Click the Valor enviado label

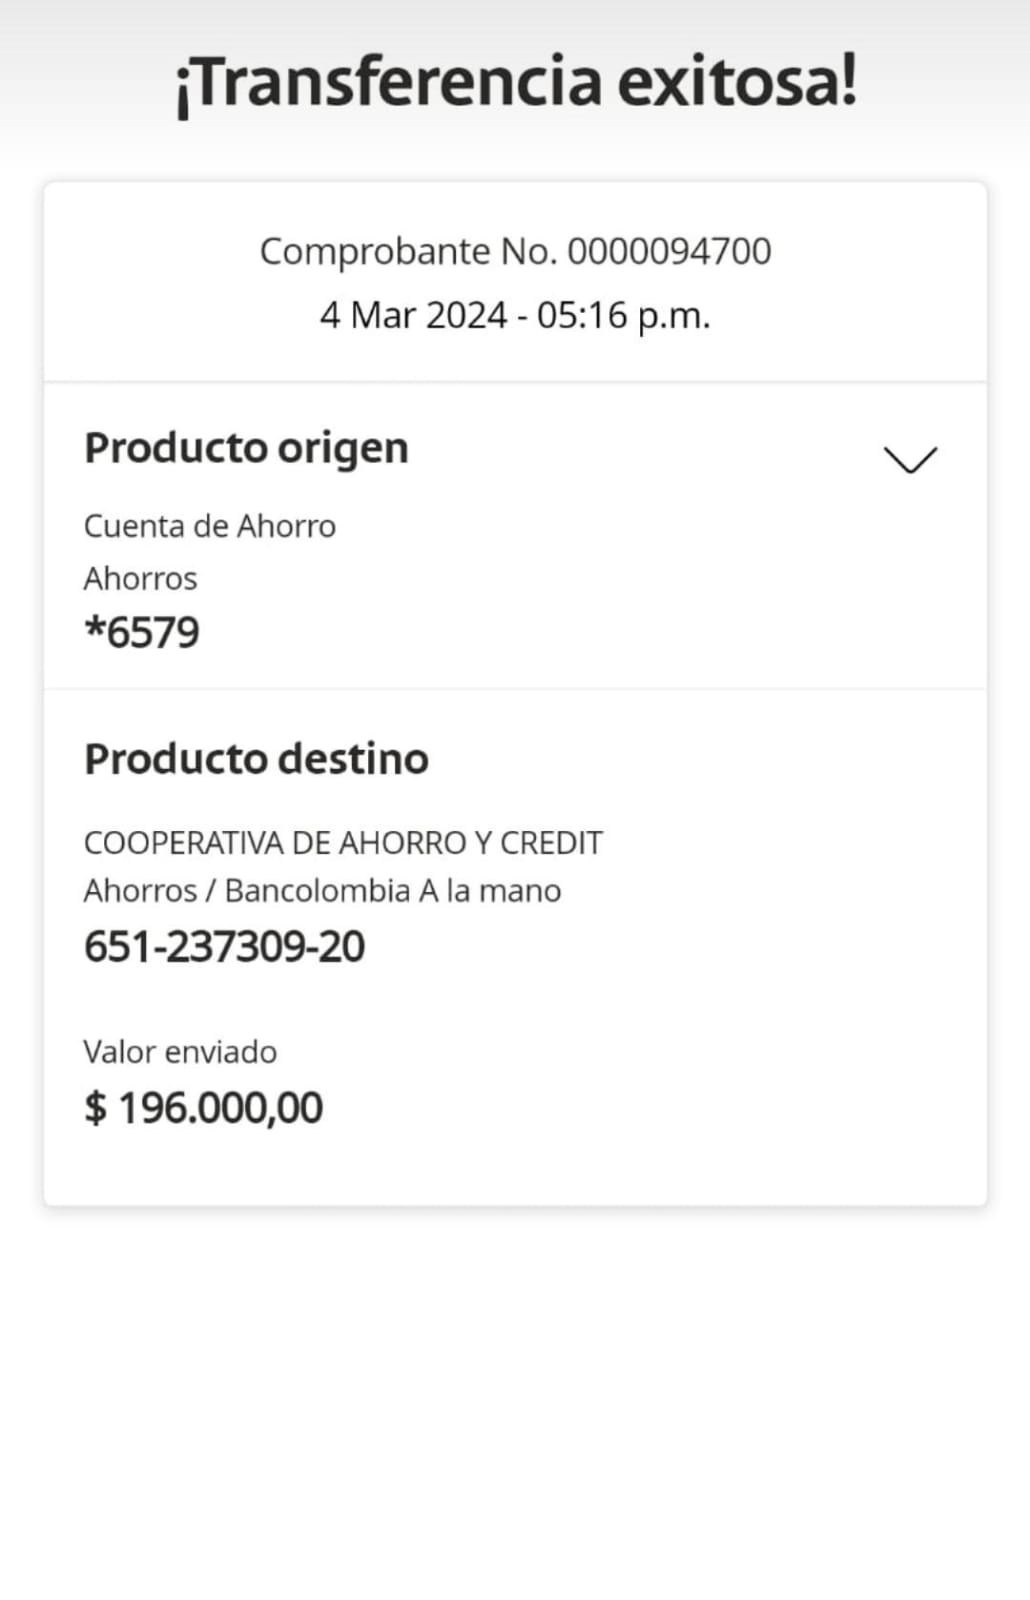[180, 1052]
